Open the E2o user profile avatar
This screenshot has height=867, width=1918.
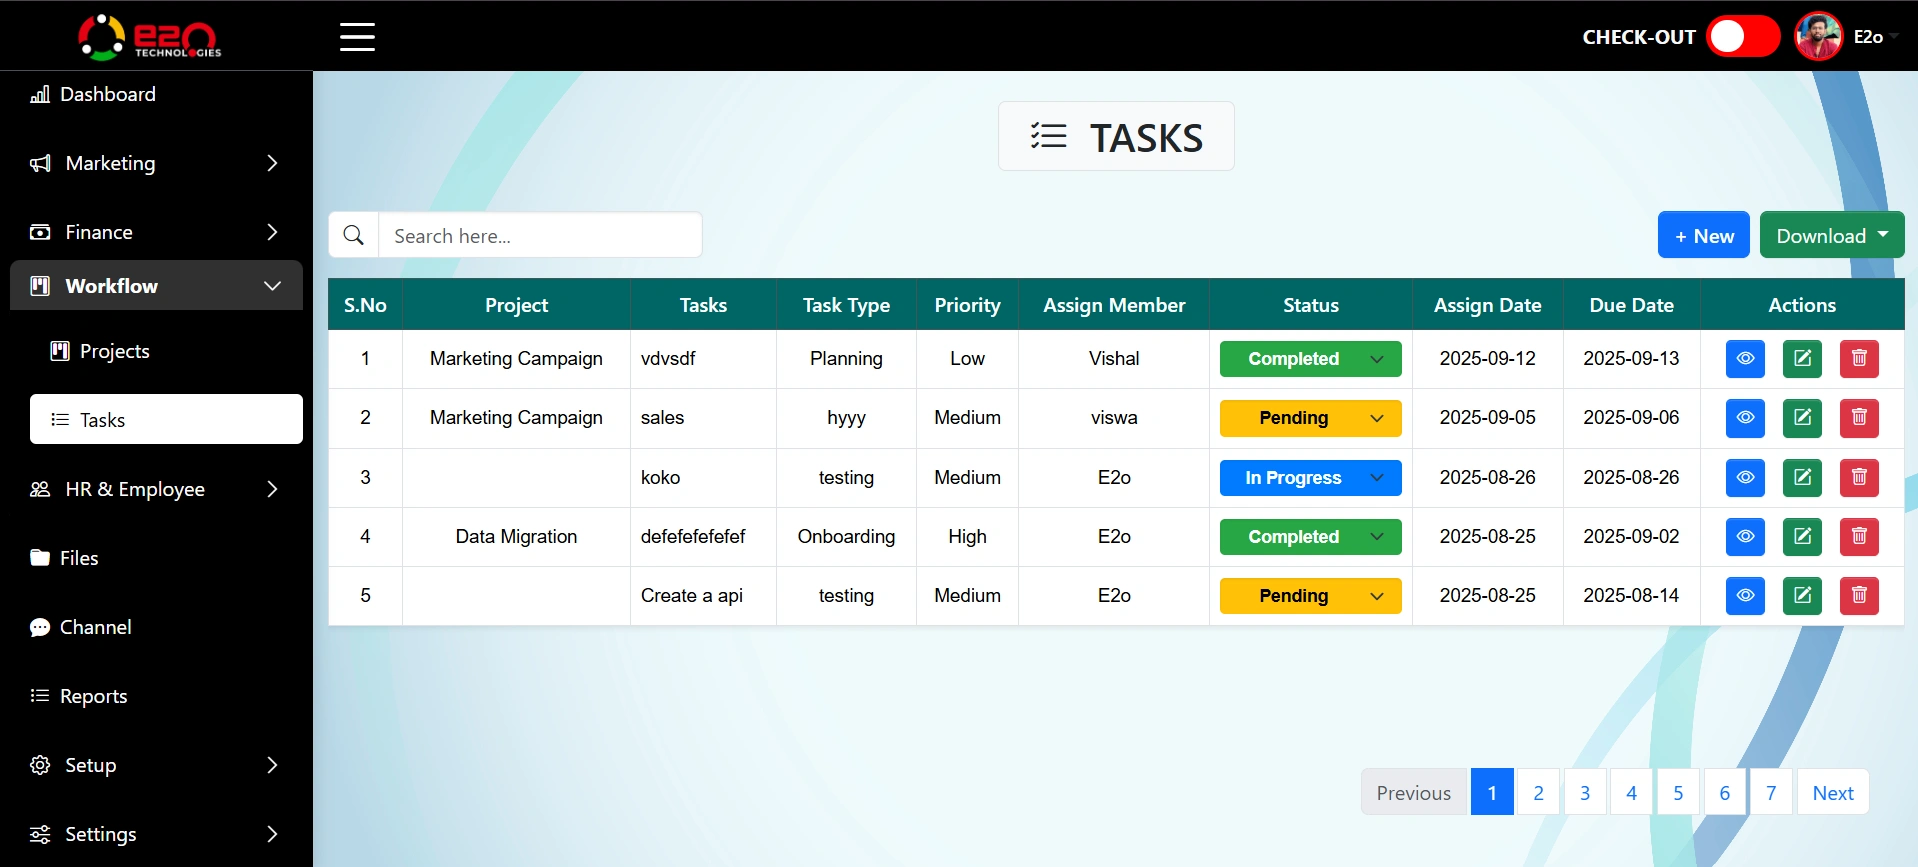[1818, 37]
